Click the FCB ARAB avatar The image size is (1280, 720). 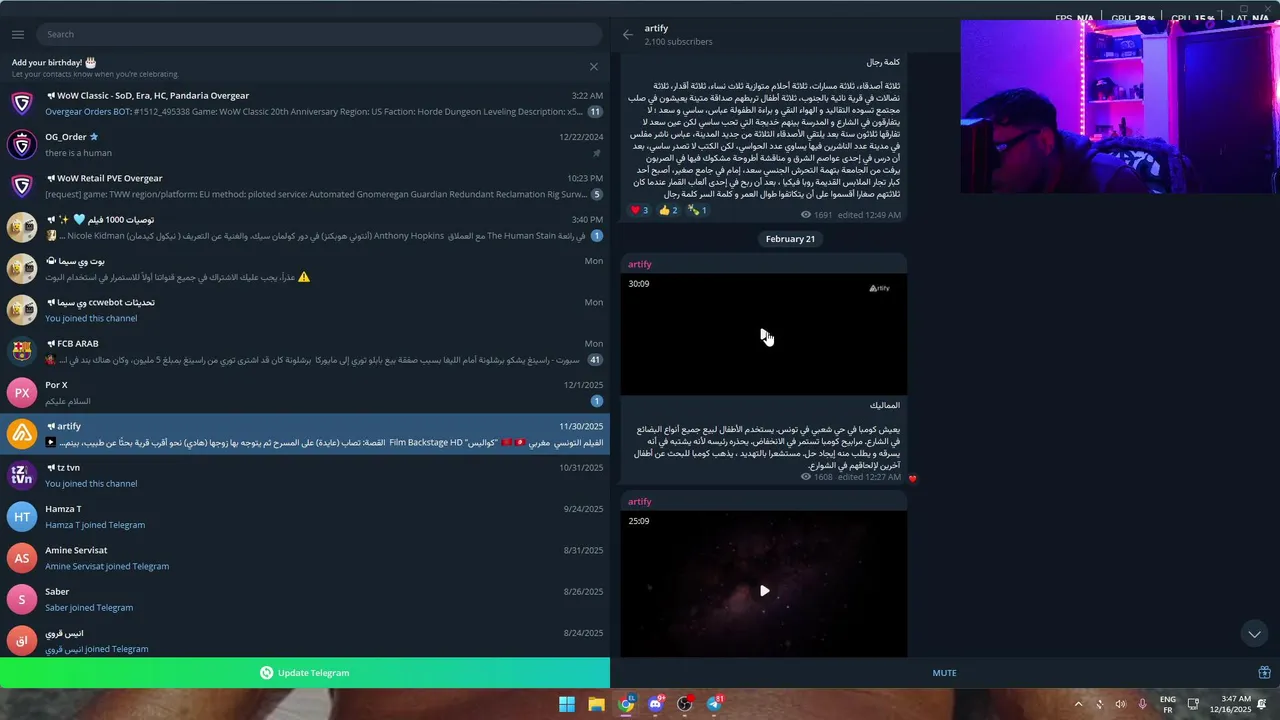click(22, 352)
